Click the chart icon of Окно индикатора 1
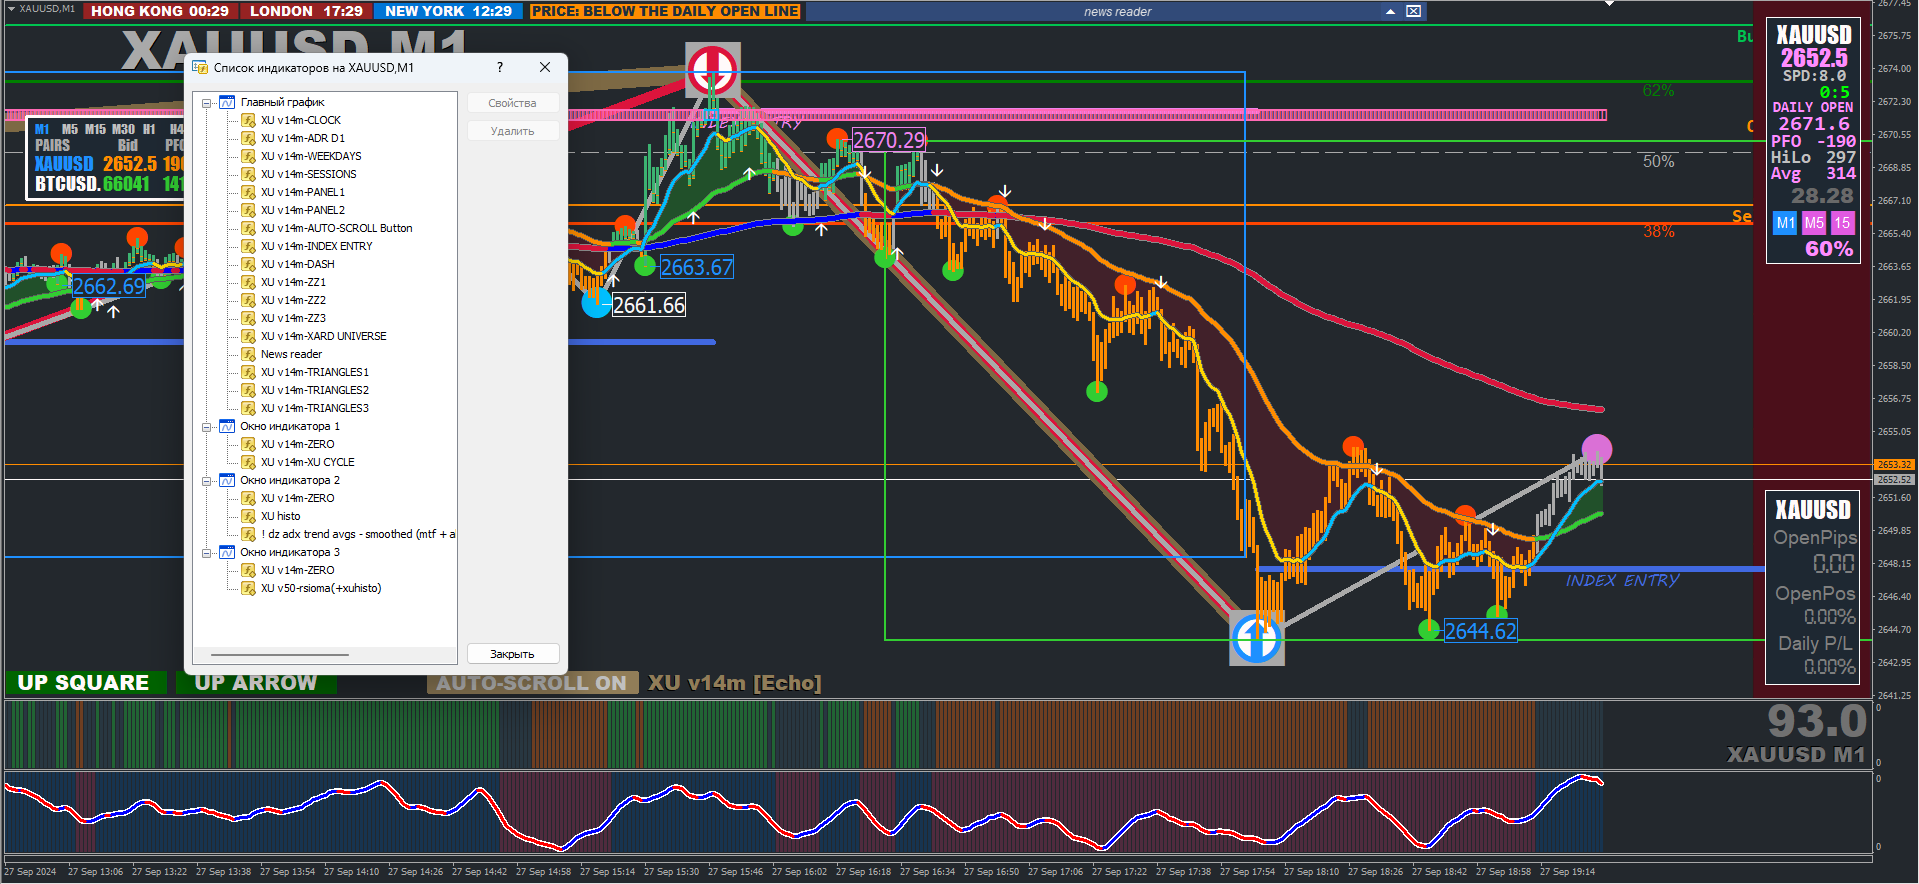Viewport: 1919px width, 884px height. (x=227, y=426)
